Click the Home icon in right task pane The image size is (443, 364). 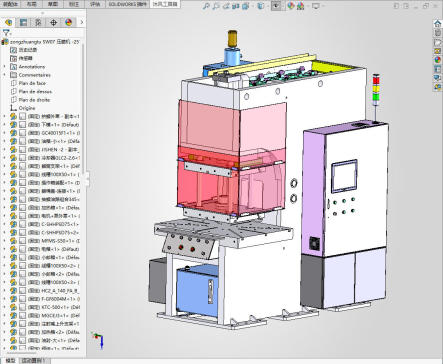pyautogui.click(x=438, y=23)
